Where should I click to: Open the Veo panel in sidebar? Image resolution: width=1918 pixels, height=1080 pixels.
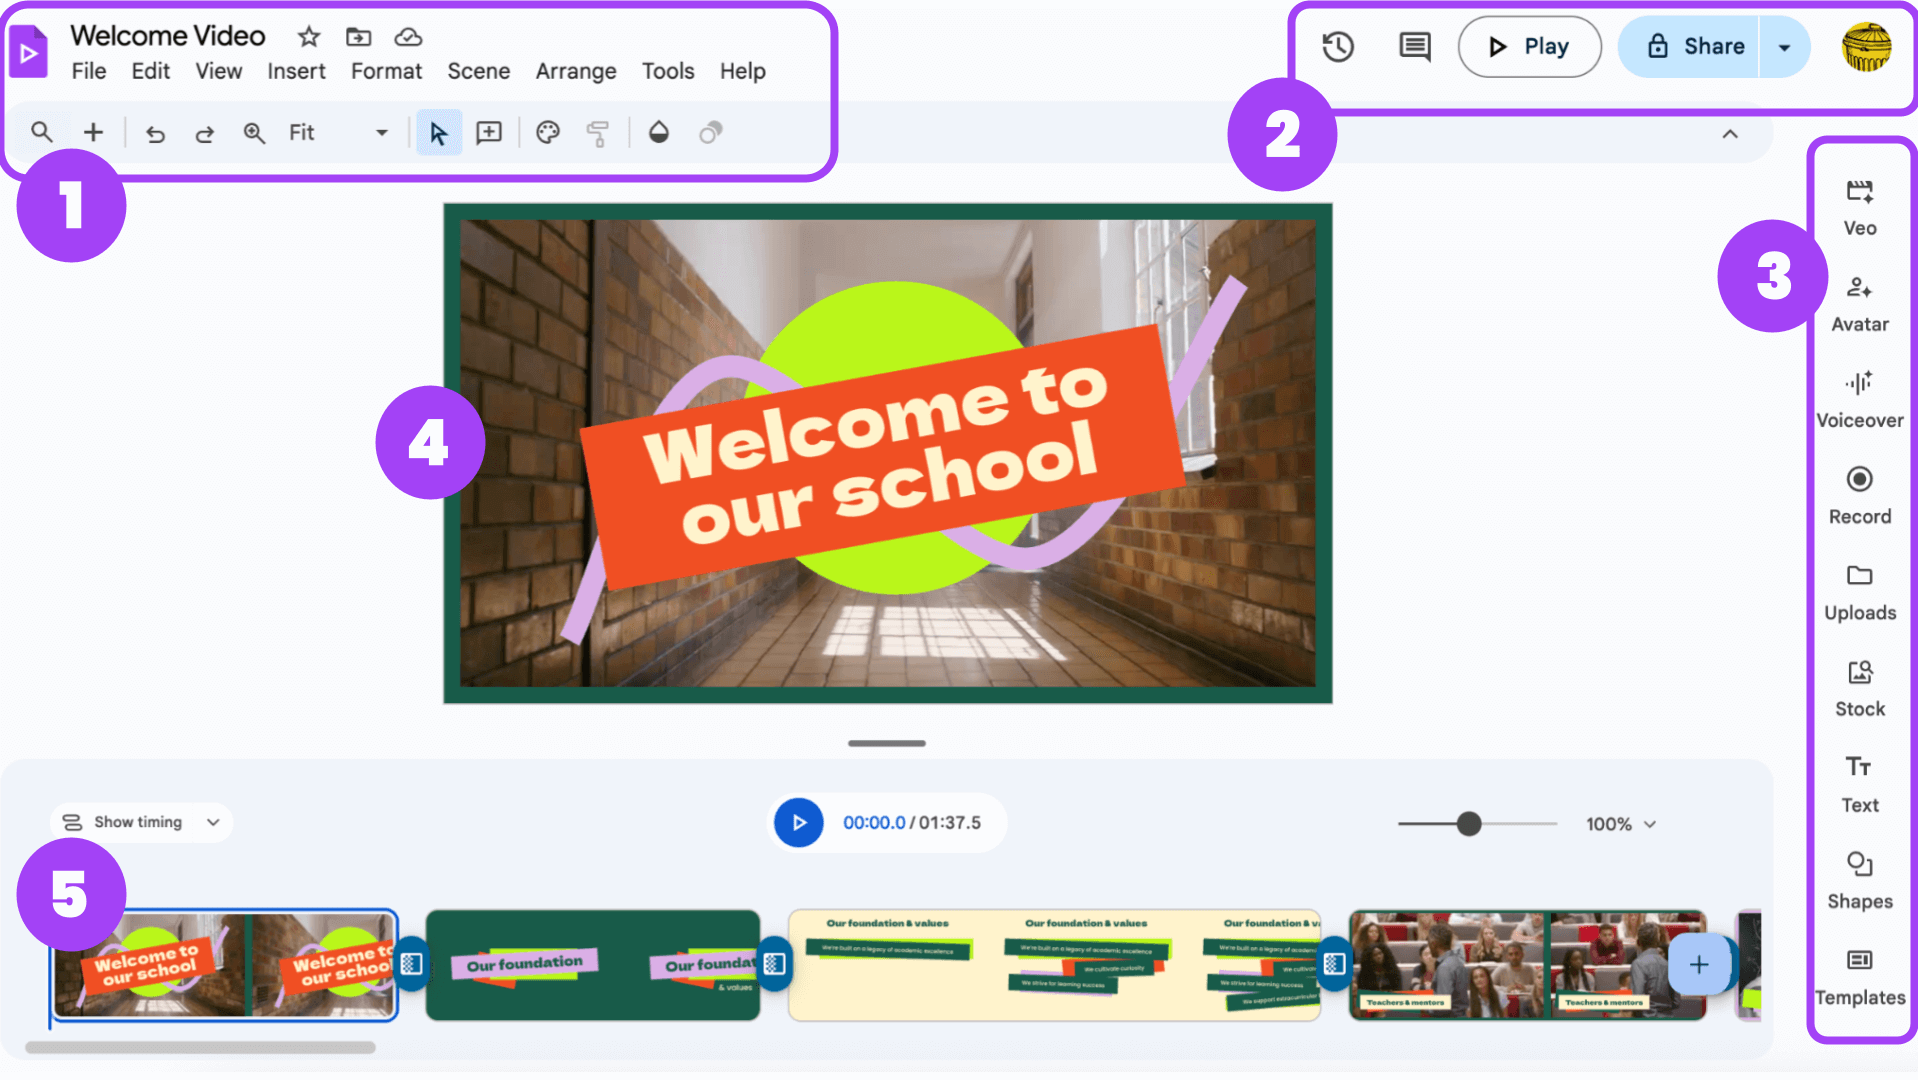pos(1859,207)
